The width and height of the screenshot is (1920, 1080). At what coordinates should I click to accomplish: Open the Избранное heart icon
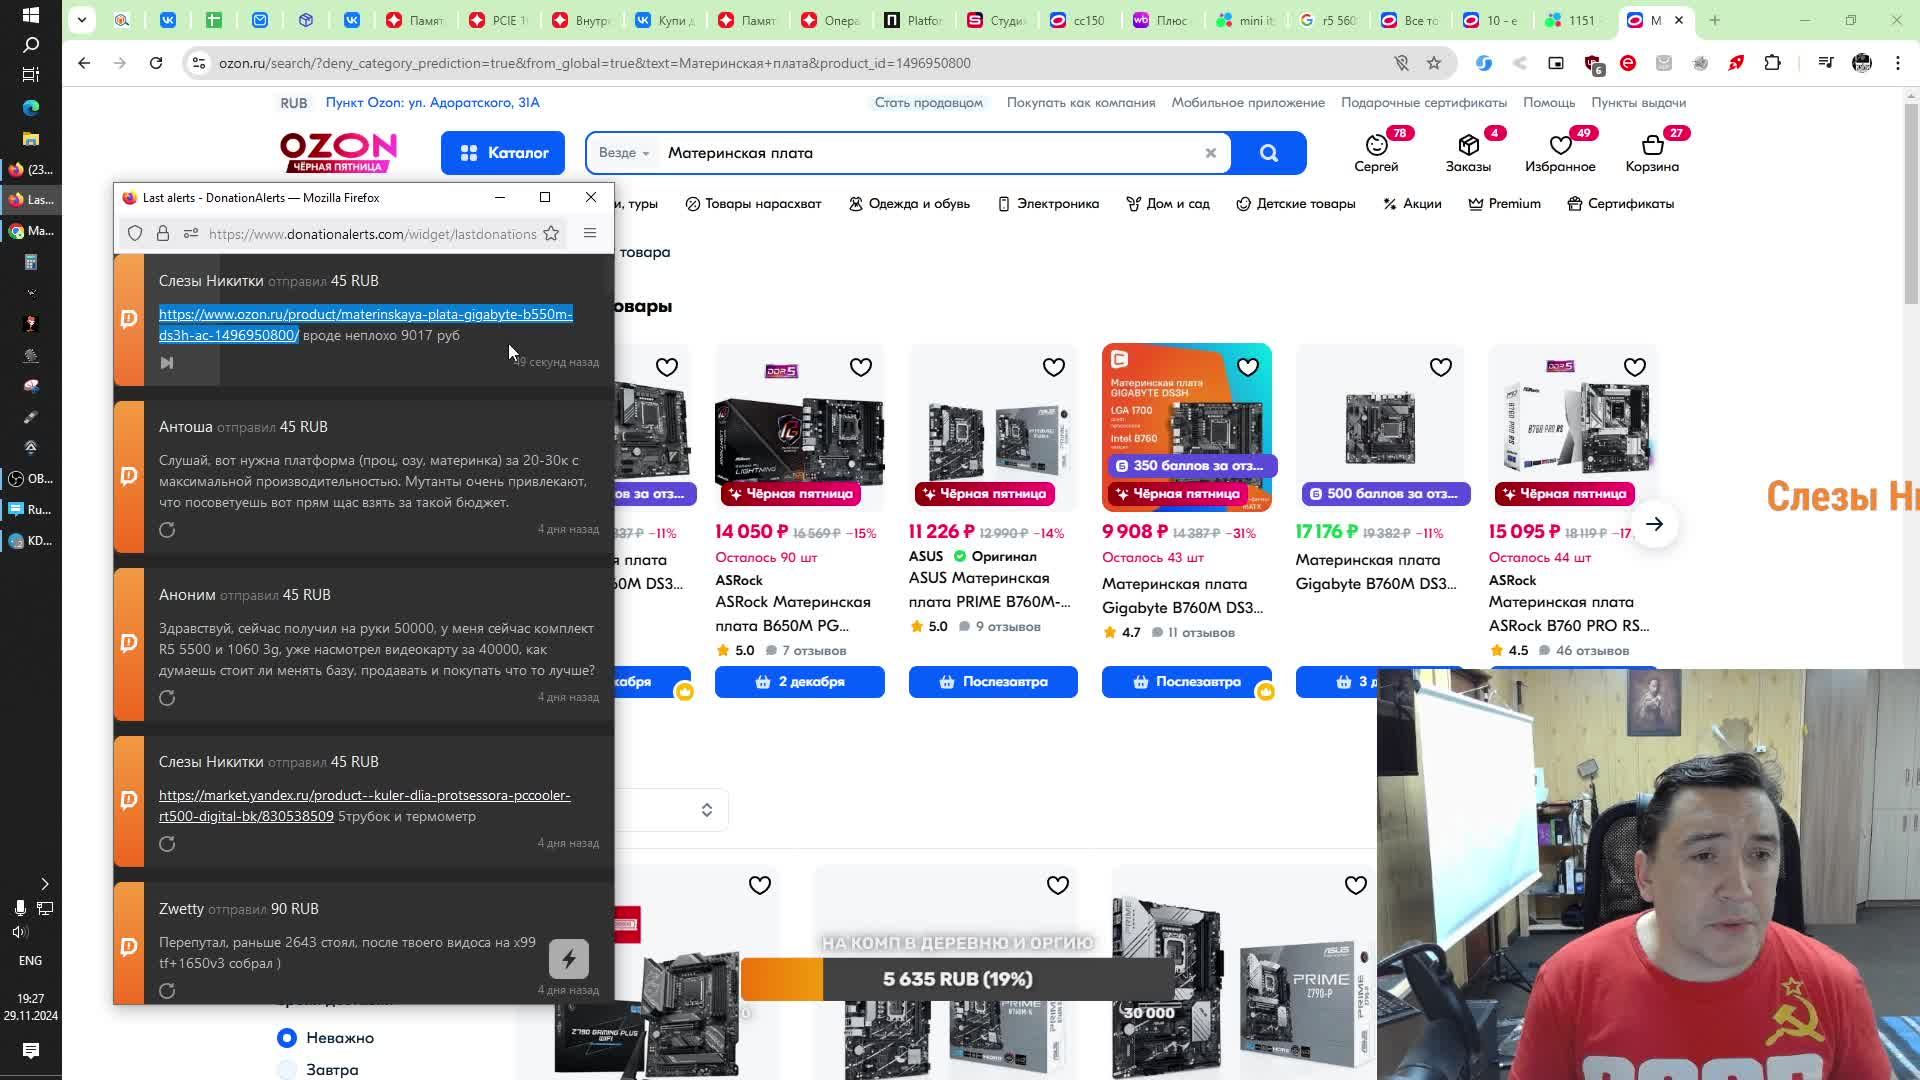(x=1560, y=146)
